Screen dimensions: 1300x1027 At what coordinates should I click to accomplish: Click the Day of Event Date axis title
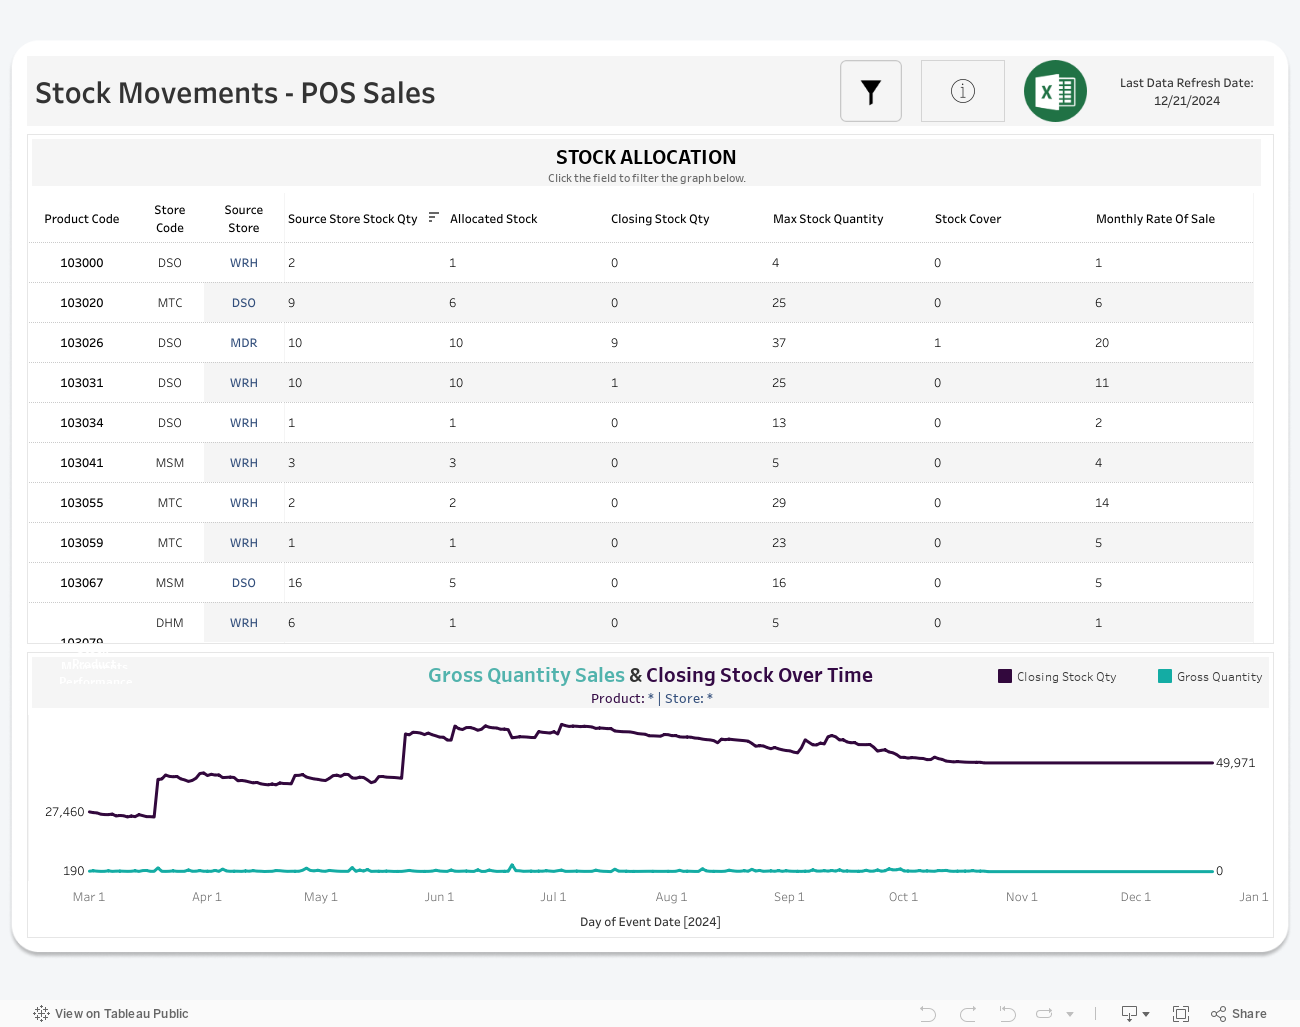(650, 922)
